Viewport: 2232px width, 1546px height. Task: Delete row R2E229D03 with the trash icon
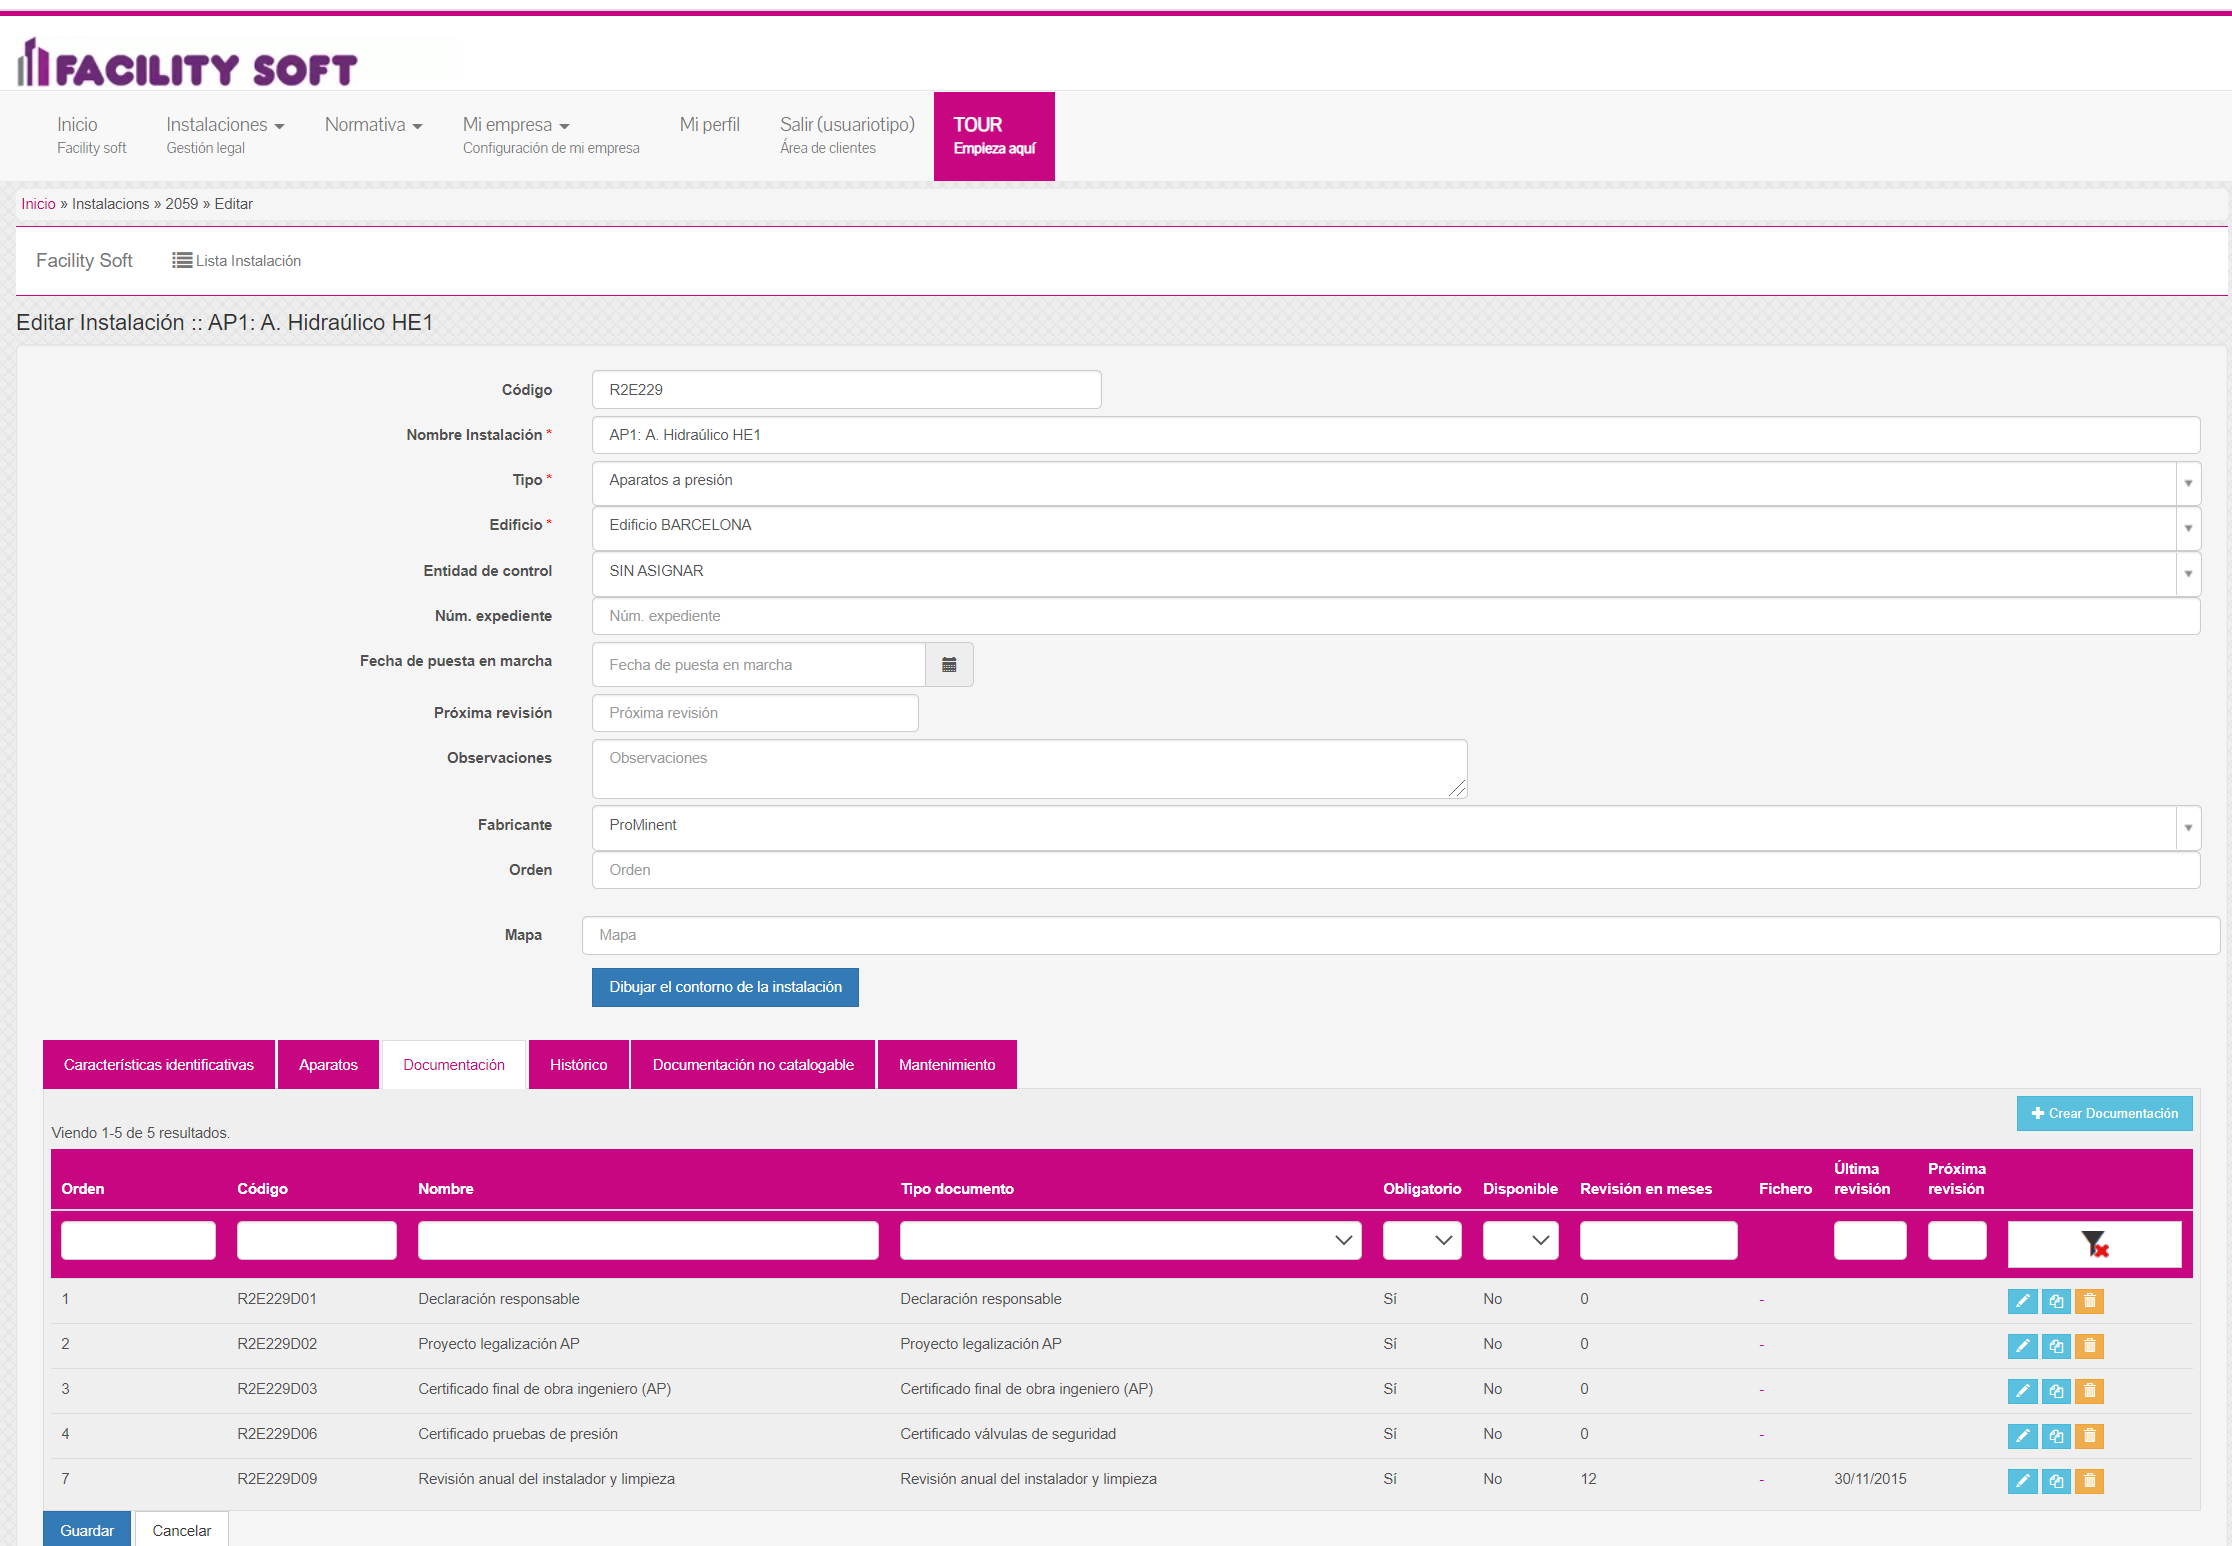2089,1391
